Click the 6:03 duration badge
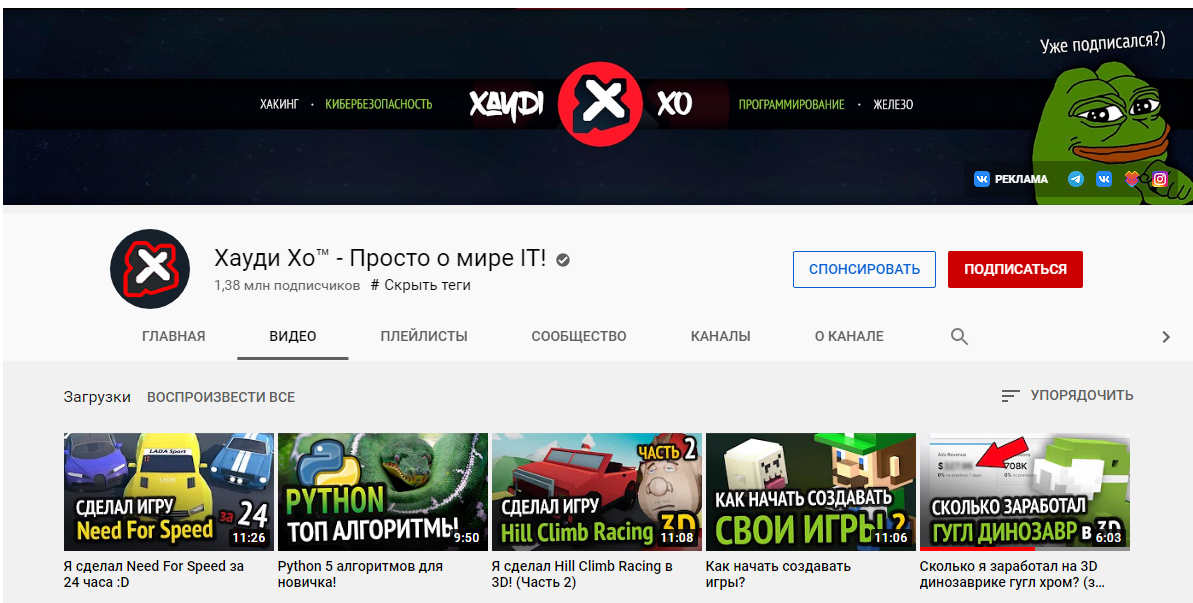The width and height of the screenshot is (1193, 603). (1108, 538)
